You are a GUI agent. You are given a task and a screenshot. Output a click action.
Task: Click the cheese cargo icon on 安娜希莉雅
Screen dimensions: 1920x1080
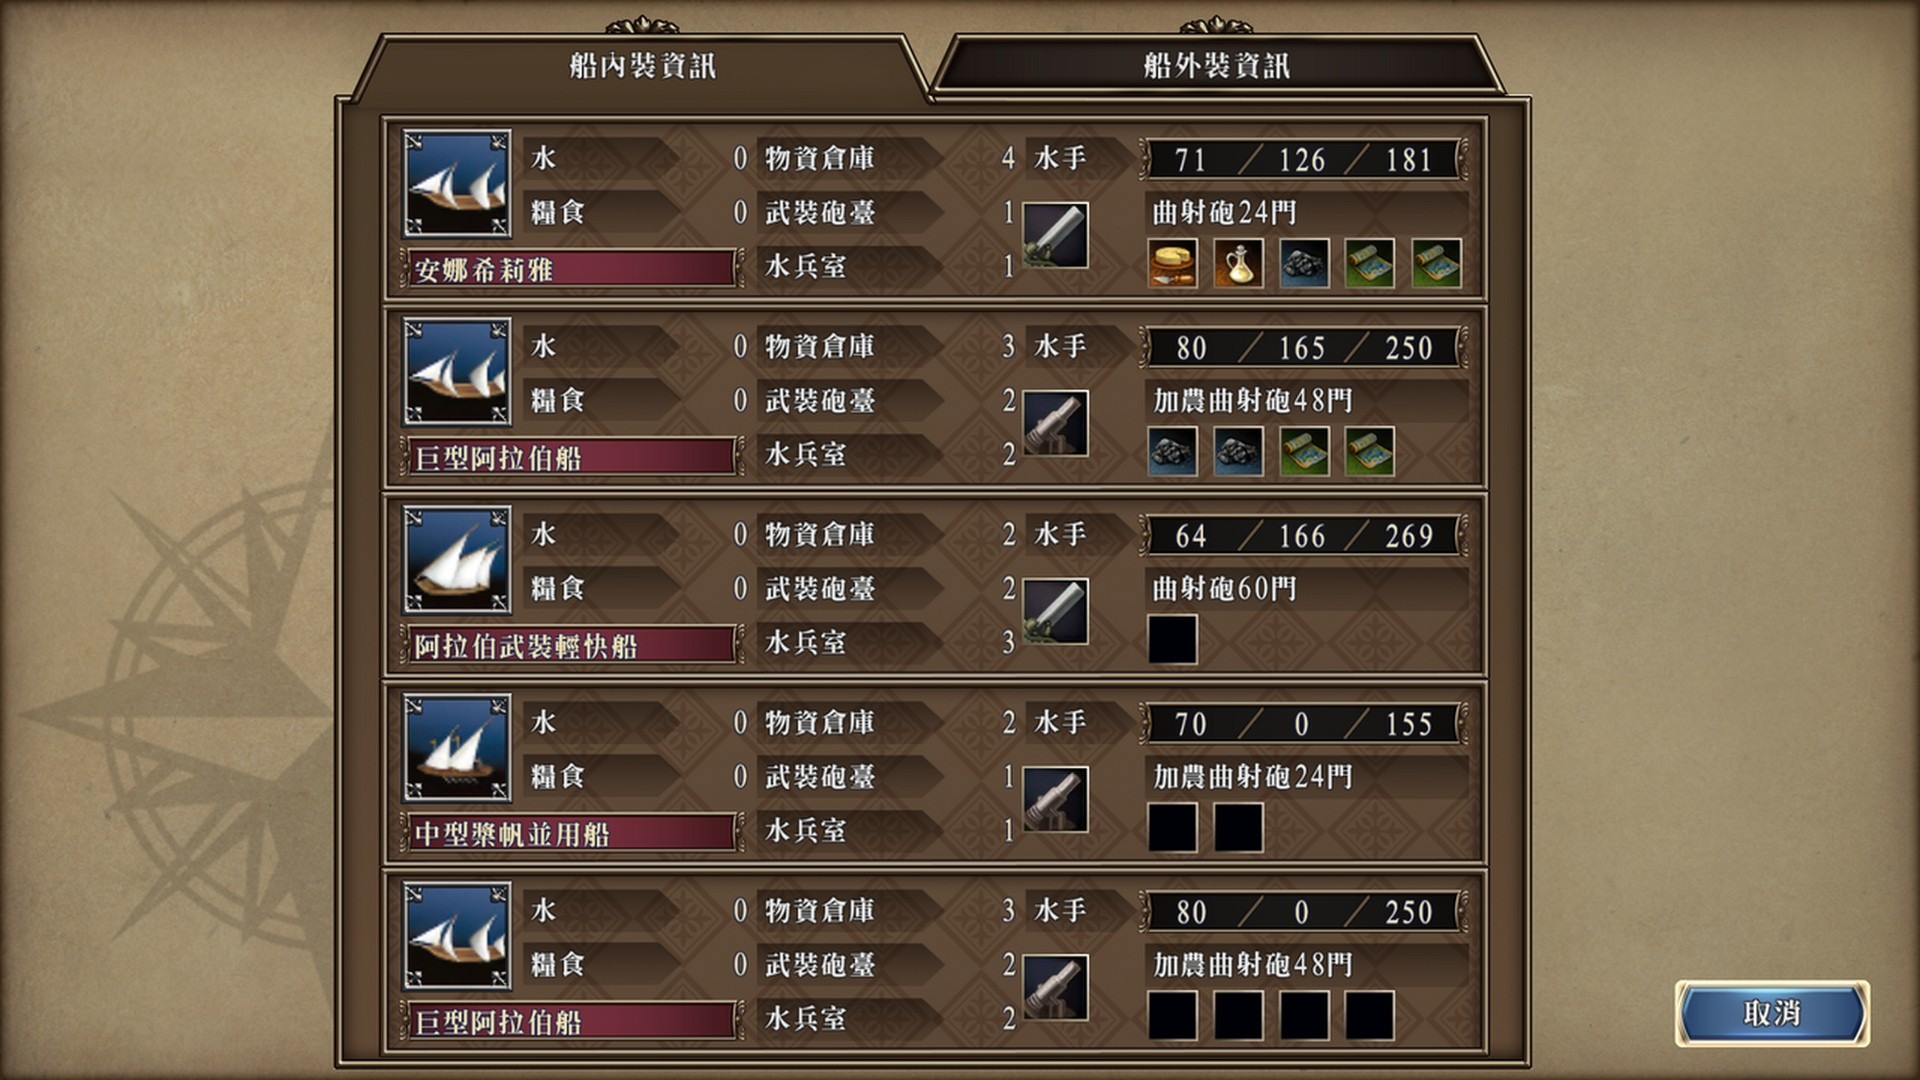click(x=1172, y=264)
